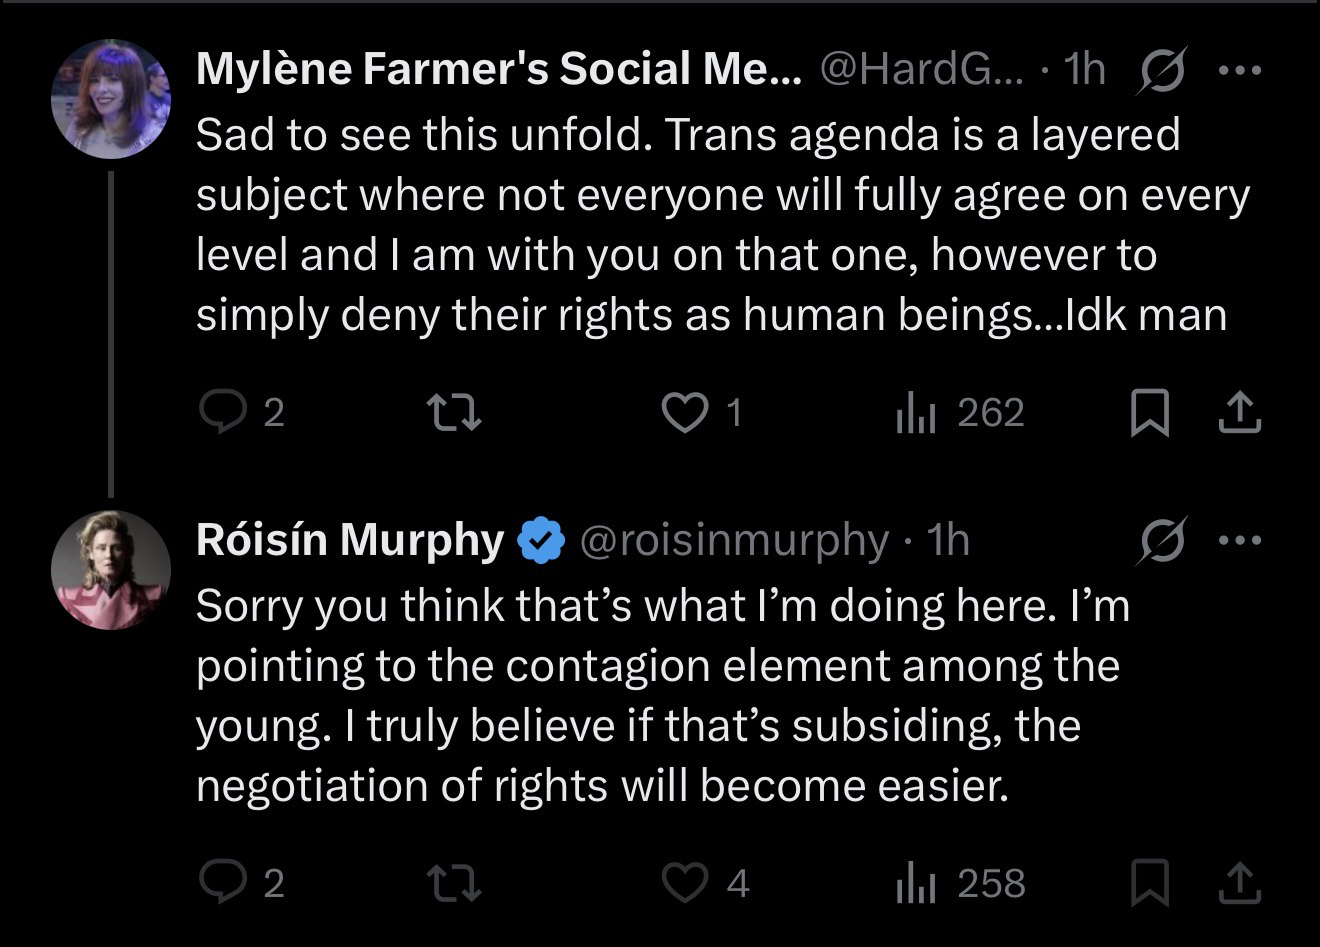This screenshot has width=1320, height=947.
Task: Open Róisín Murphy's profile avatar
Action: (111, 570)
